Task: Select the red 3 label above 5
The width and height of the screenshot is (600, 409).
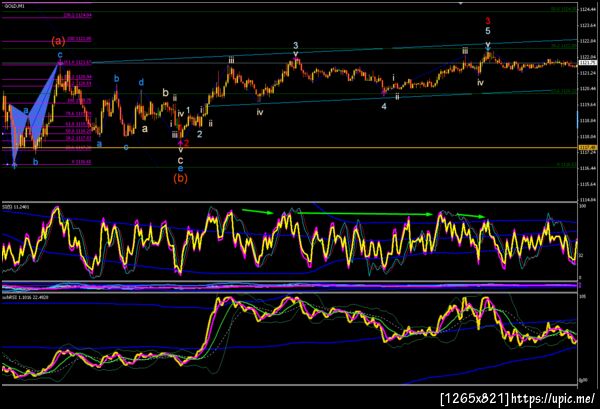Action: (x=488, y=21)
